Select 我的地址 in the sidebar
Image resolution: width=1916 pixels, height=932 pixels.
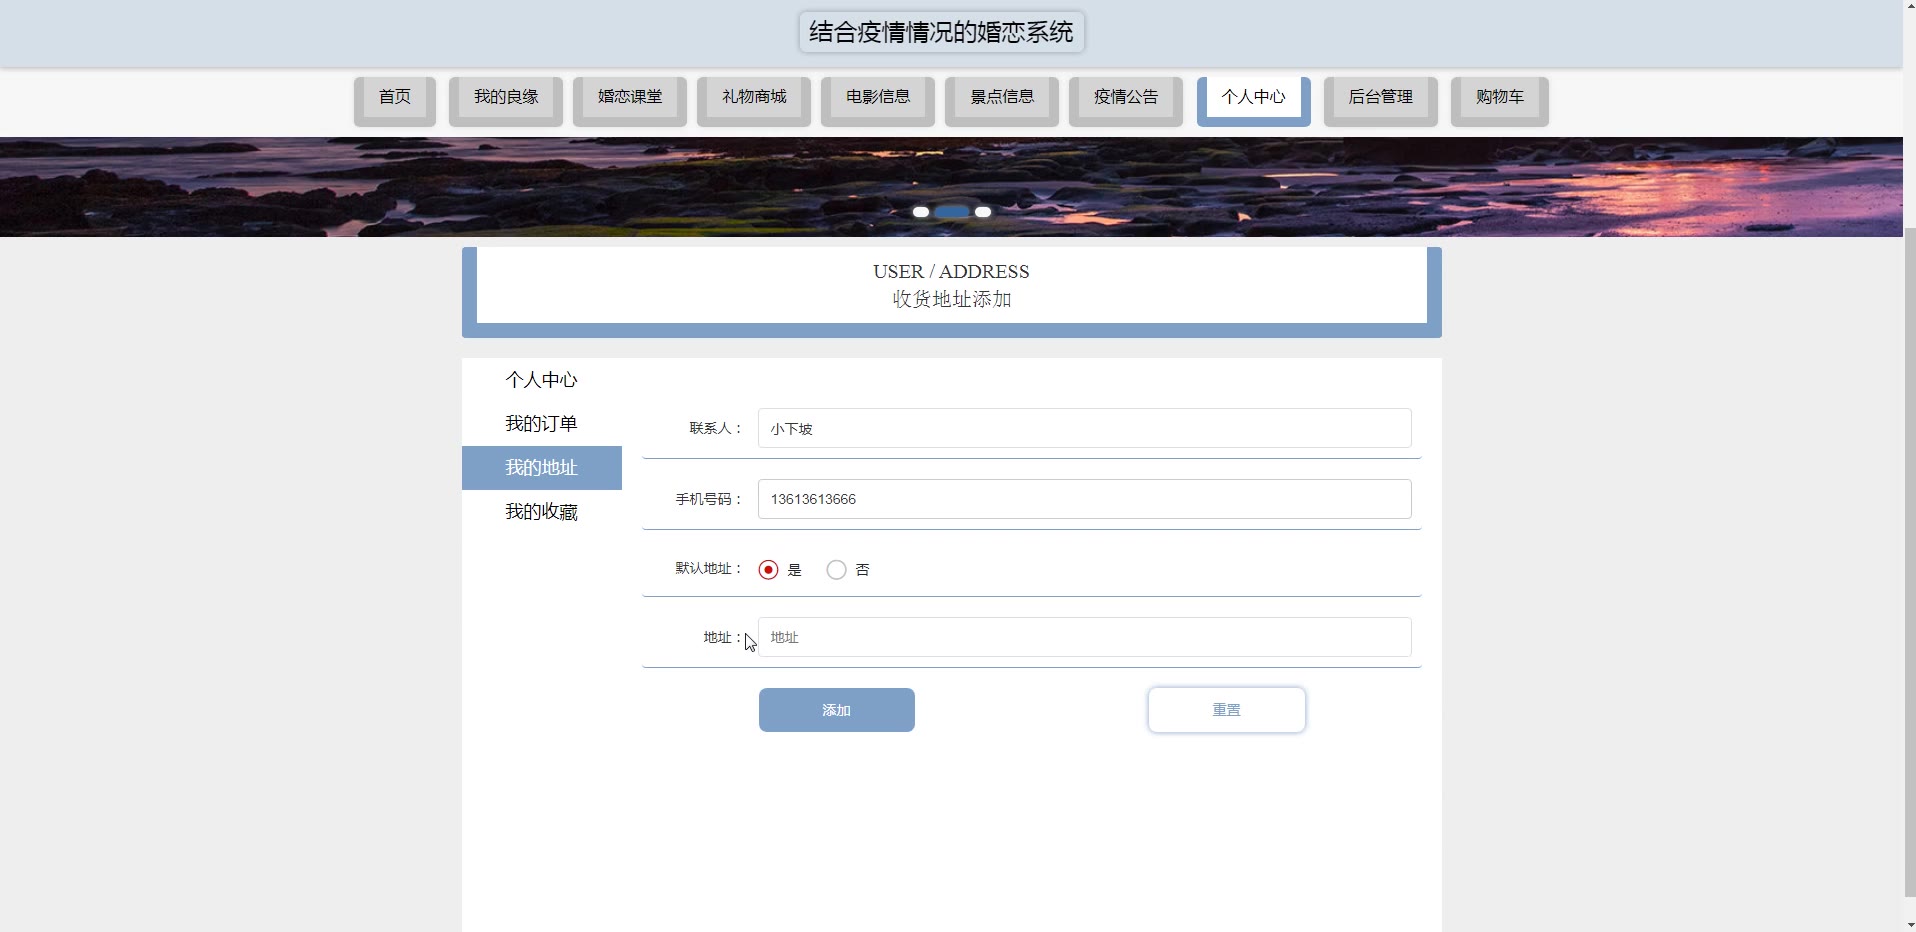(541, 468)
